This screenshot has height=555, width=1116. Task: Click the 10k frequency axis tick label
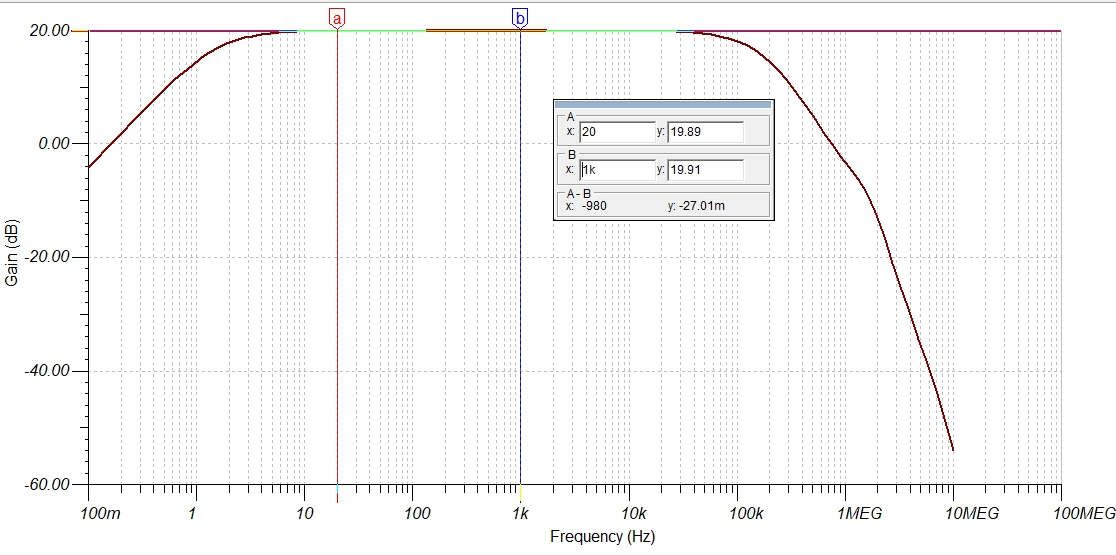(x=633, y=514)
